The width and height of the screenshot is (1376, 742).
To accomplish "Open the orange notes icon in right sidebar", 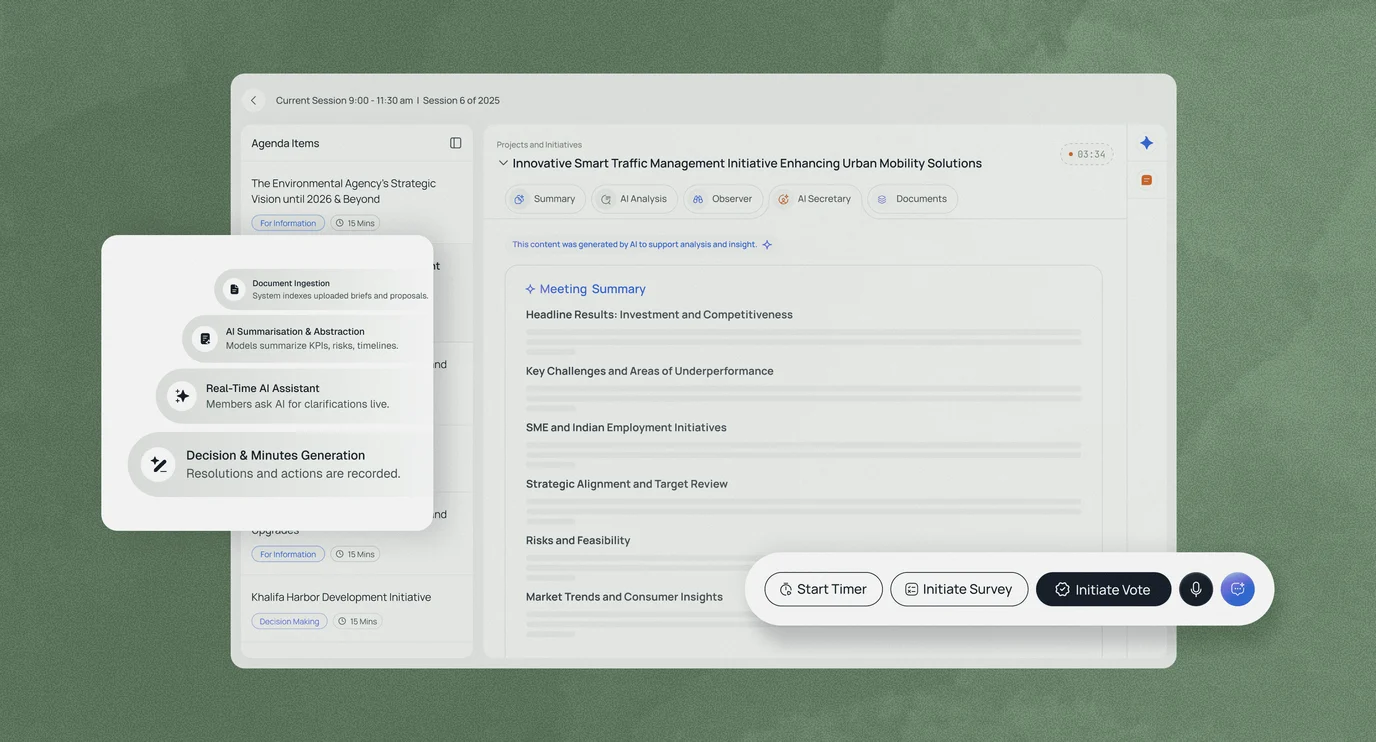I will coord(1147,180).
